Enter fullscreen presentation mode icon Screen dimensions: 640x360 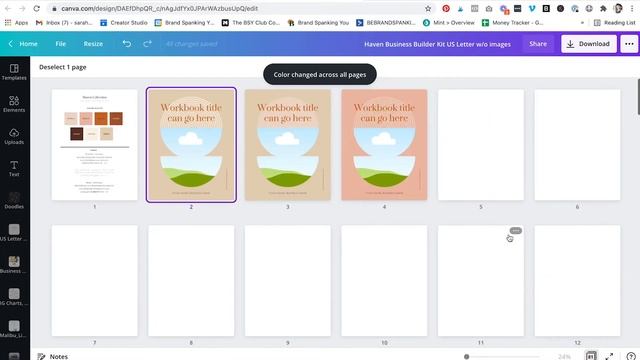(609, 356)
